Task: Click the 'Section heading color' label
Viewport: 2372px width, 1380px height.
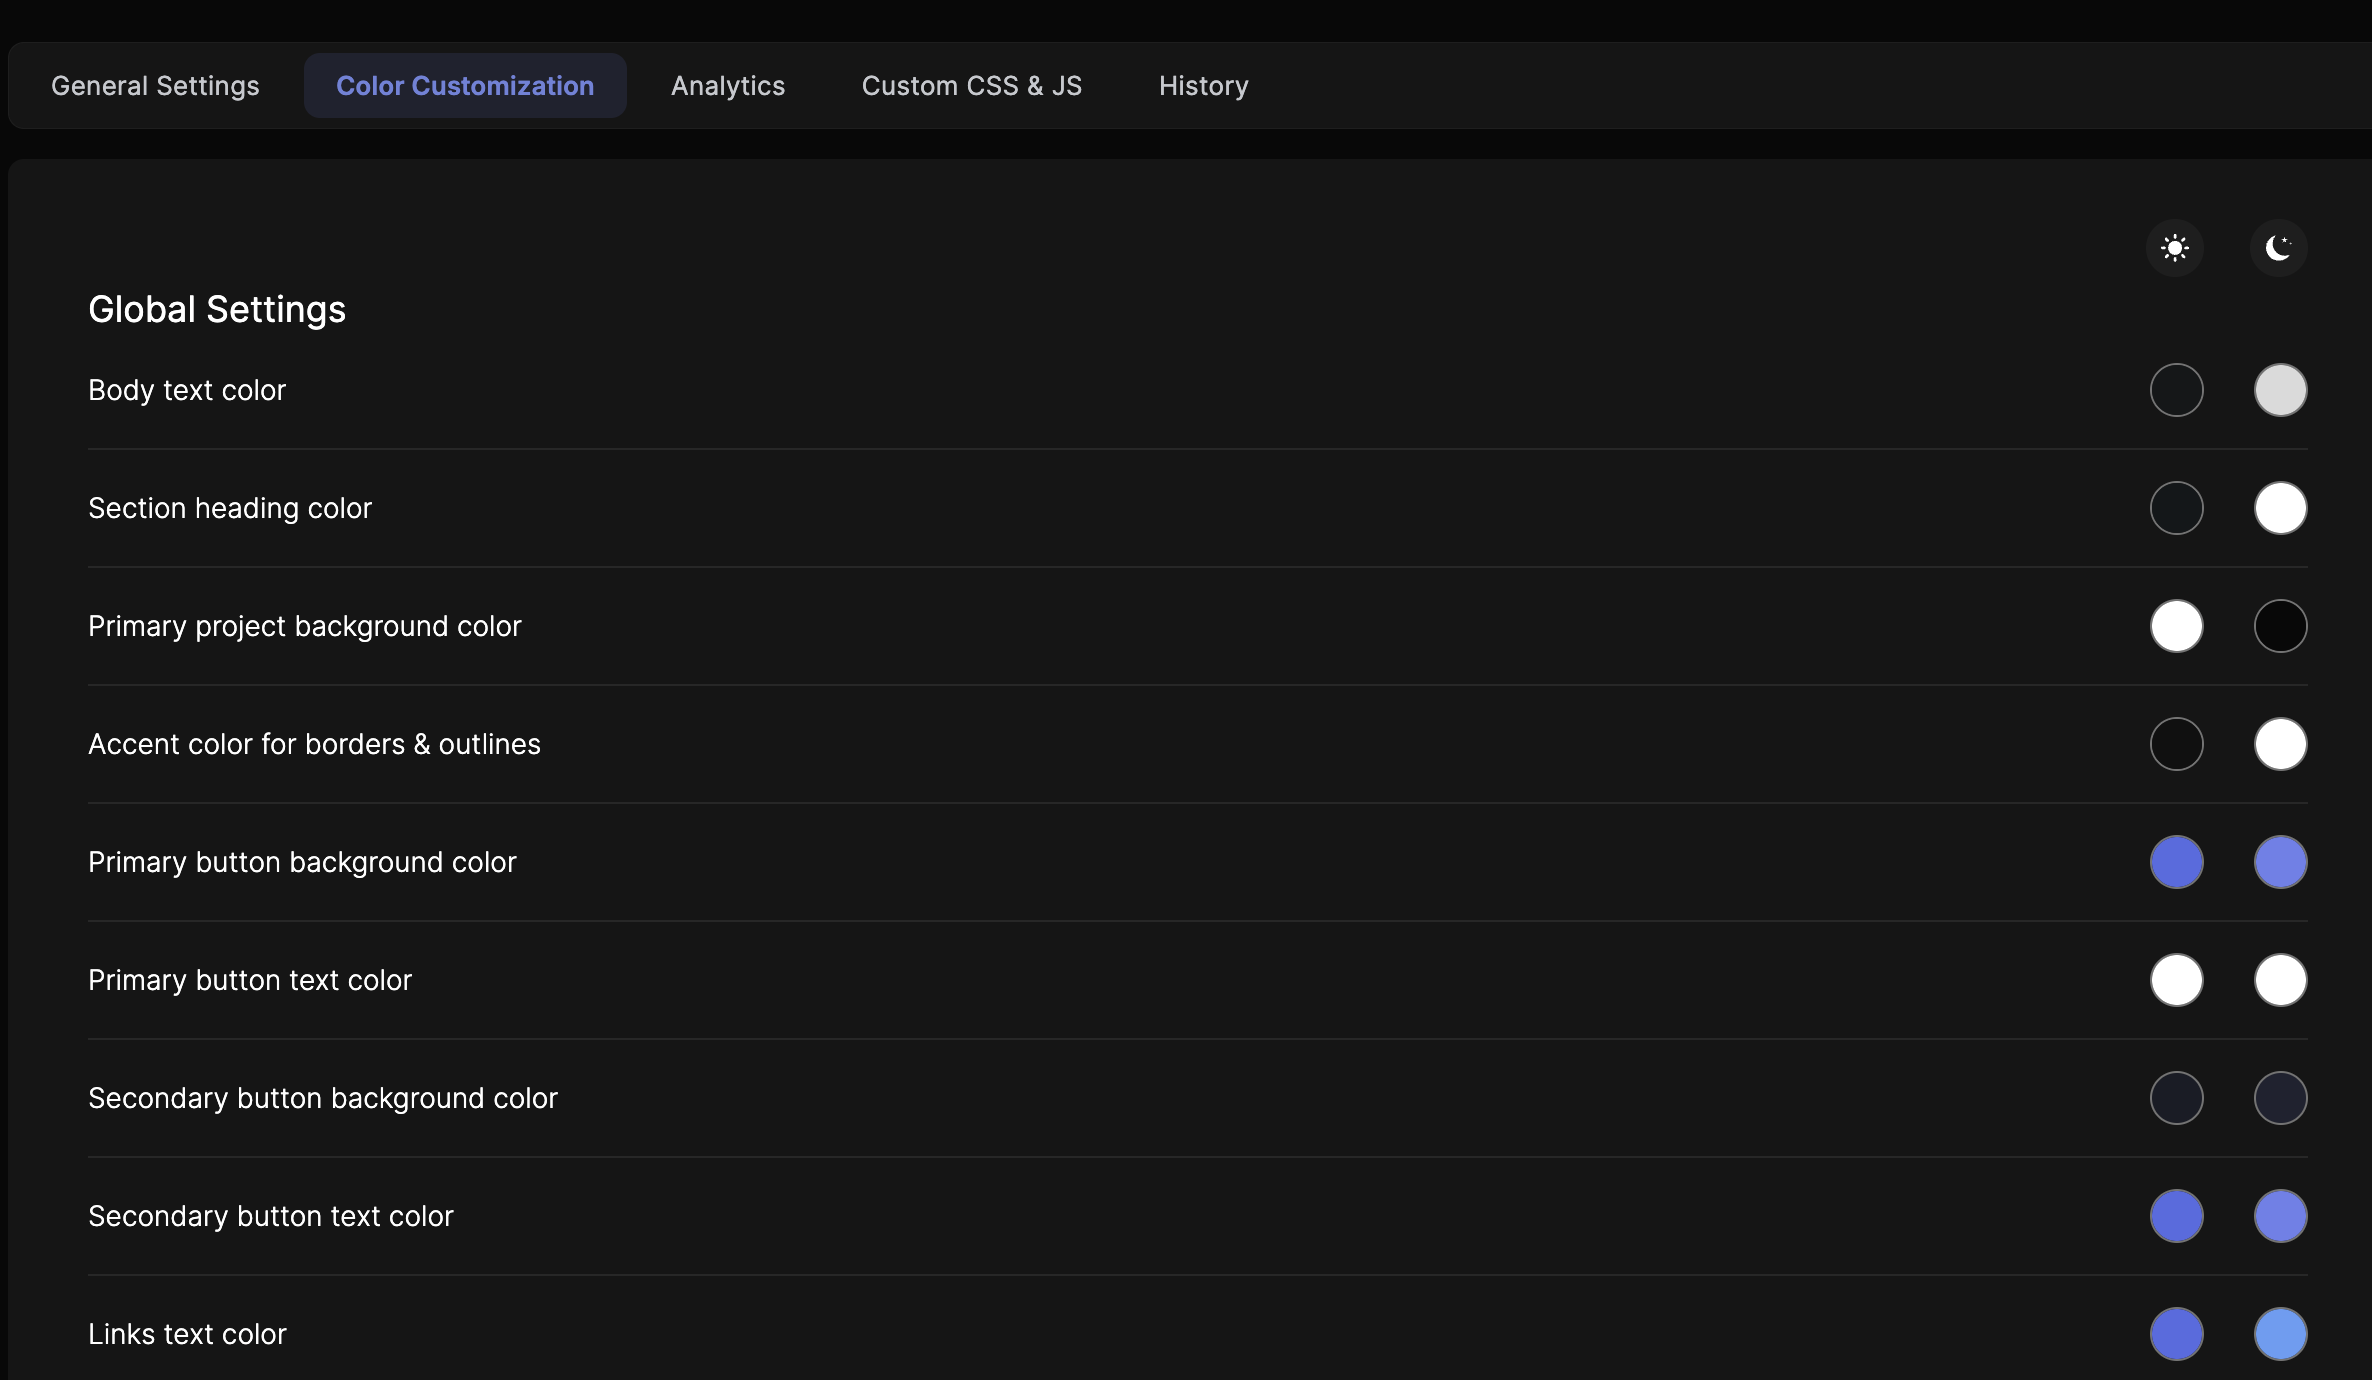Action: [x=230, y=508]
